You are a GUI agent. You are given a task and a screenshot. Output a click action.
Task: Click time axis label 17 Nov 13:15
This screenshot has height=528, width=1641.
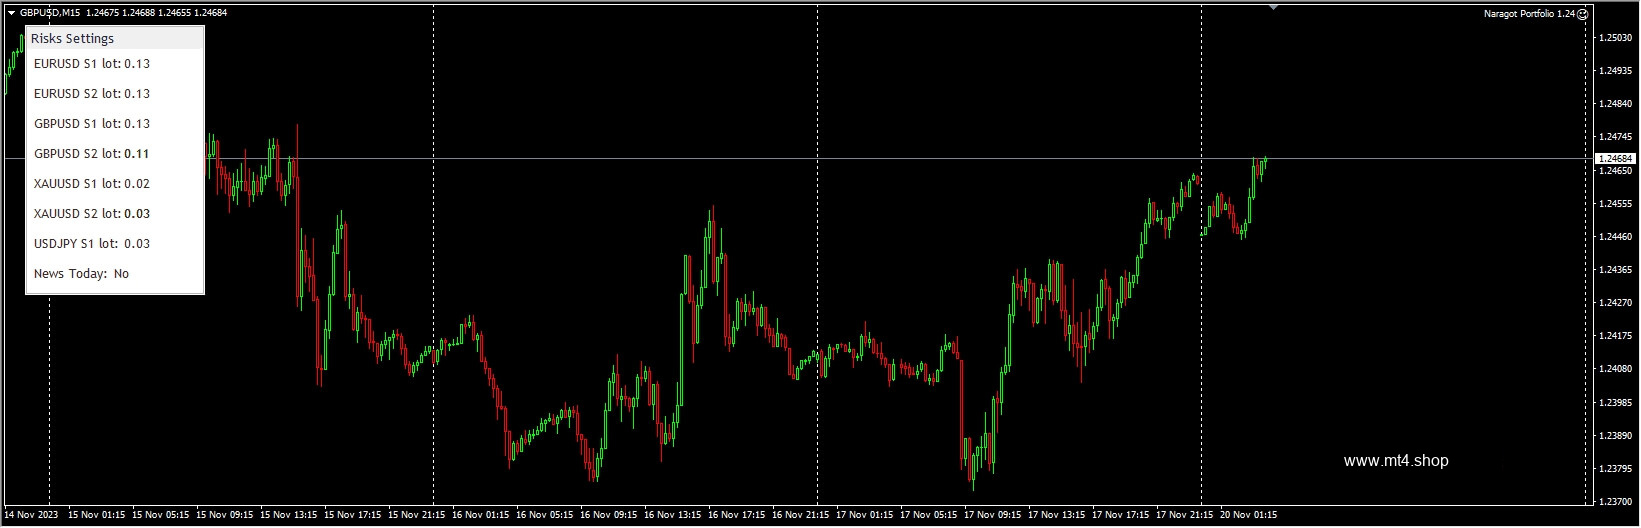[x=1057, y=516]
